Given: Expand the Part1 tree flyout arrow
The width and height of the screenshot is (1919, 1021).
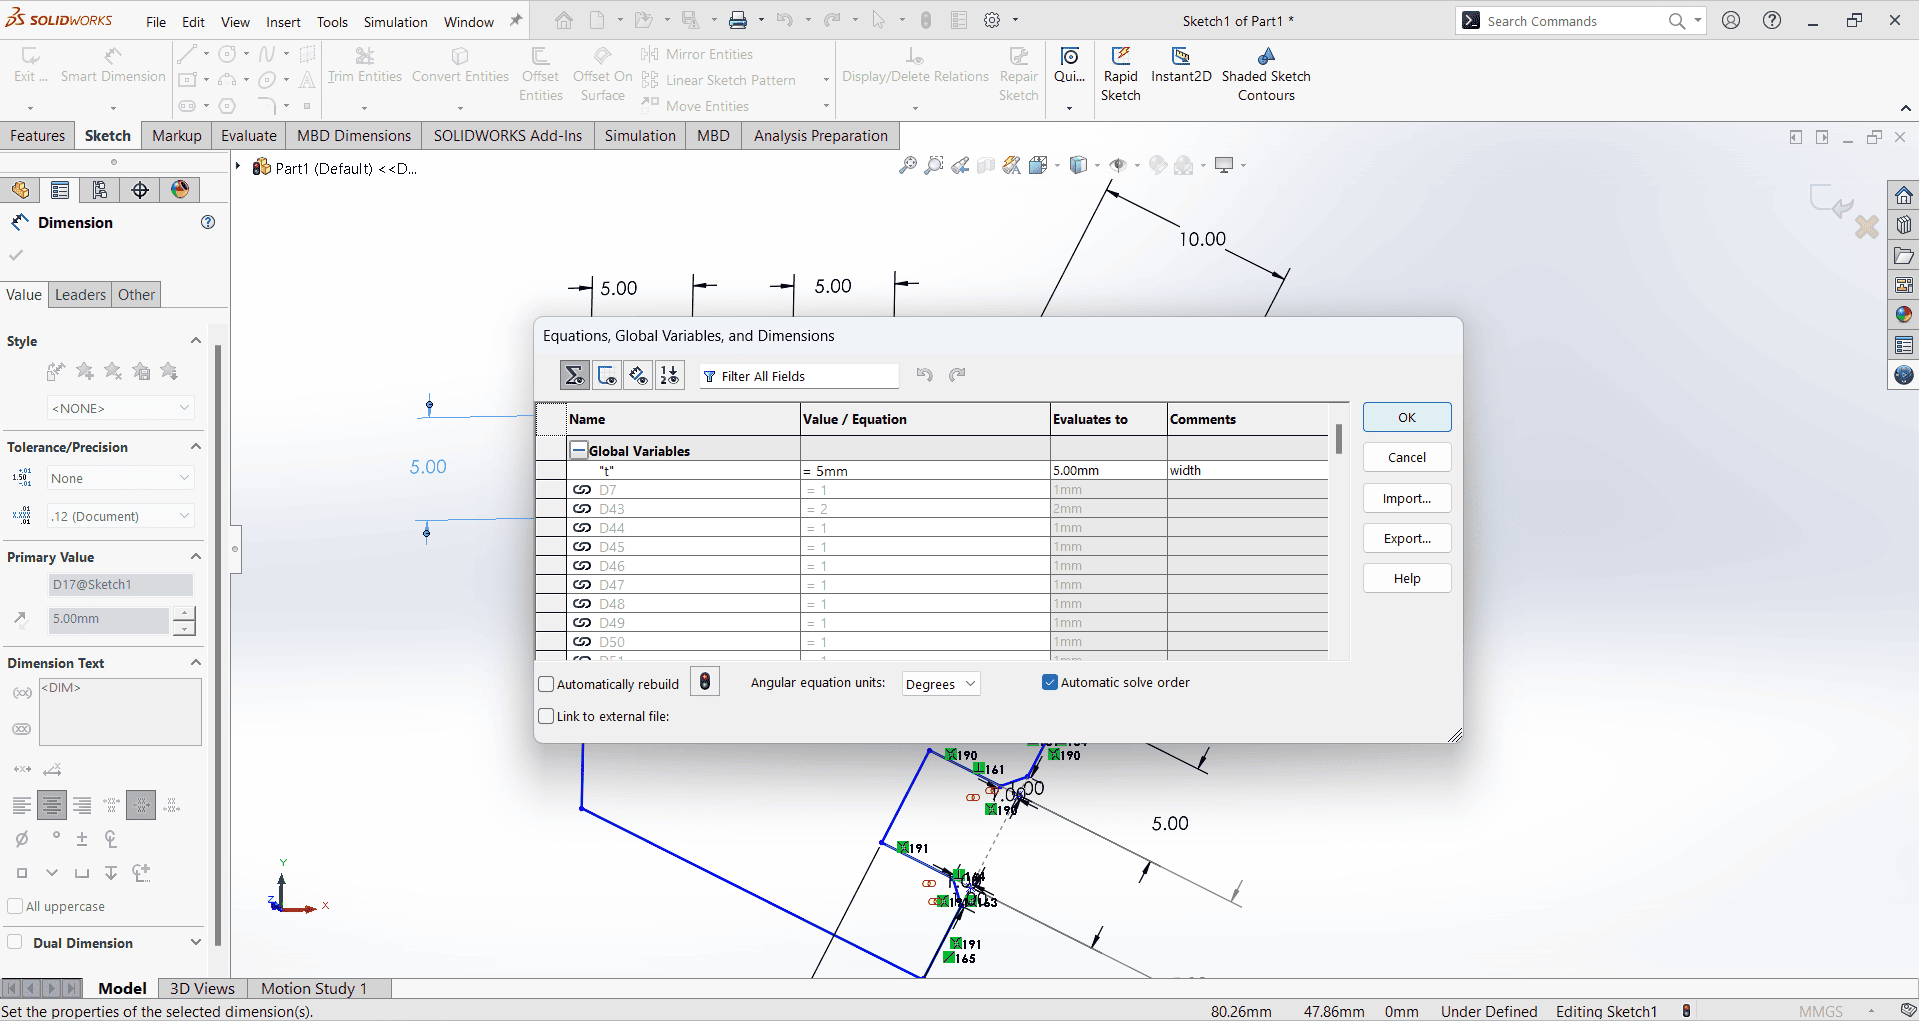Looking at the screenshot, I should [238, 166].
